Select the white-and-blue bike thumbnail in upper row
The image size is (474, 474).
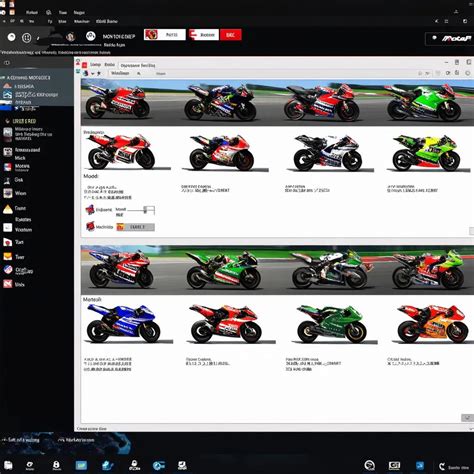[328, 153]
